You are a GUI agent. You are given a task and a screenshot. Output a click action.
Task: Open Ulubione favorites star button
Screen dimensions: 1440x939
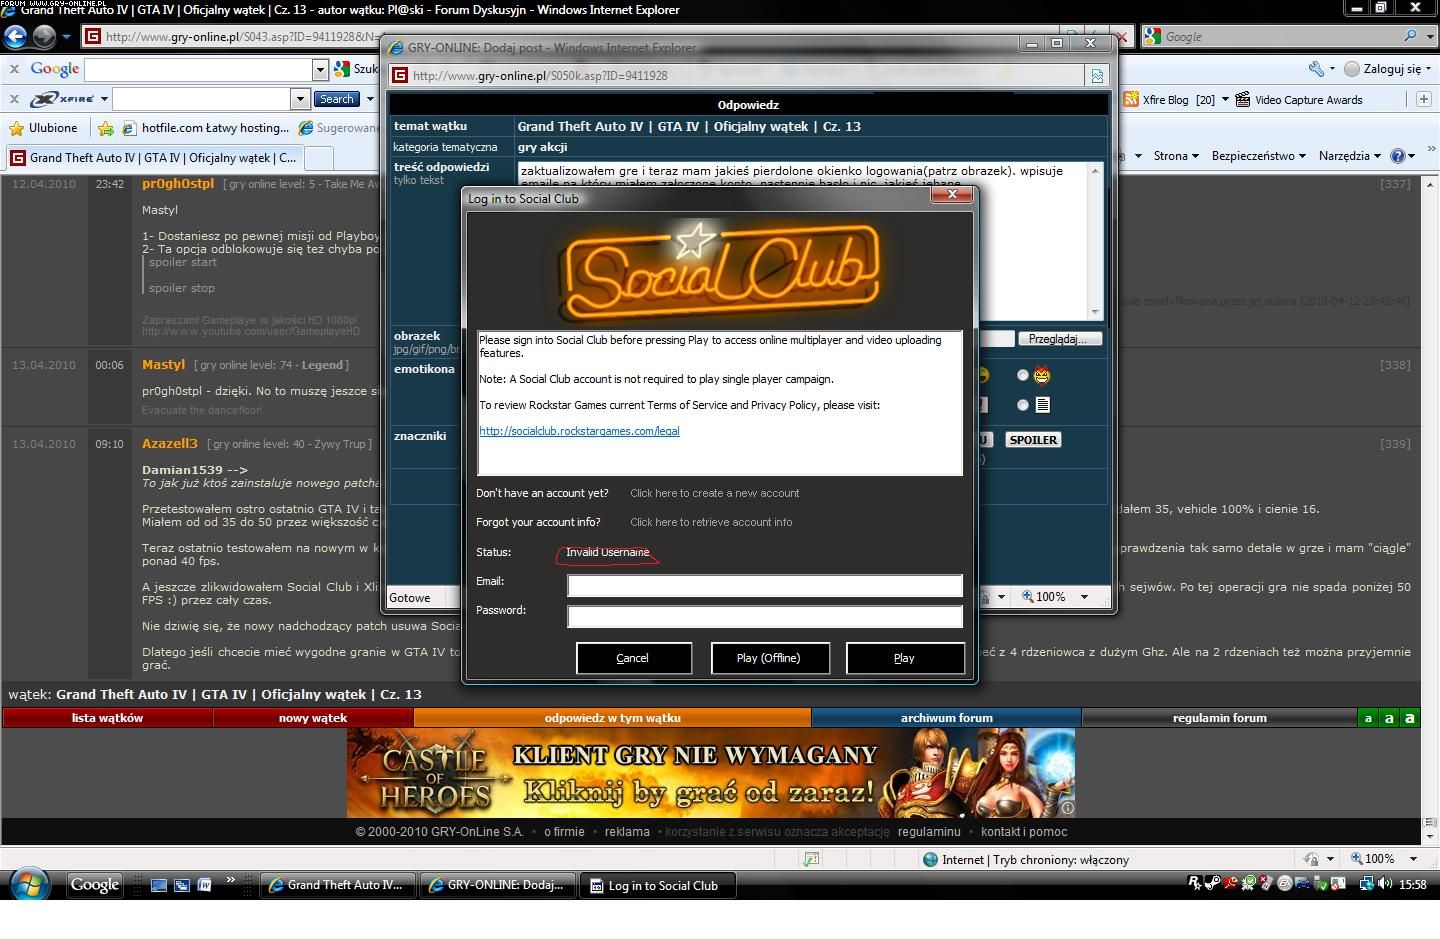(43, 128)
